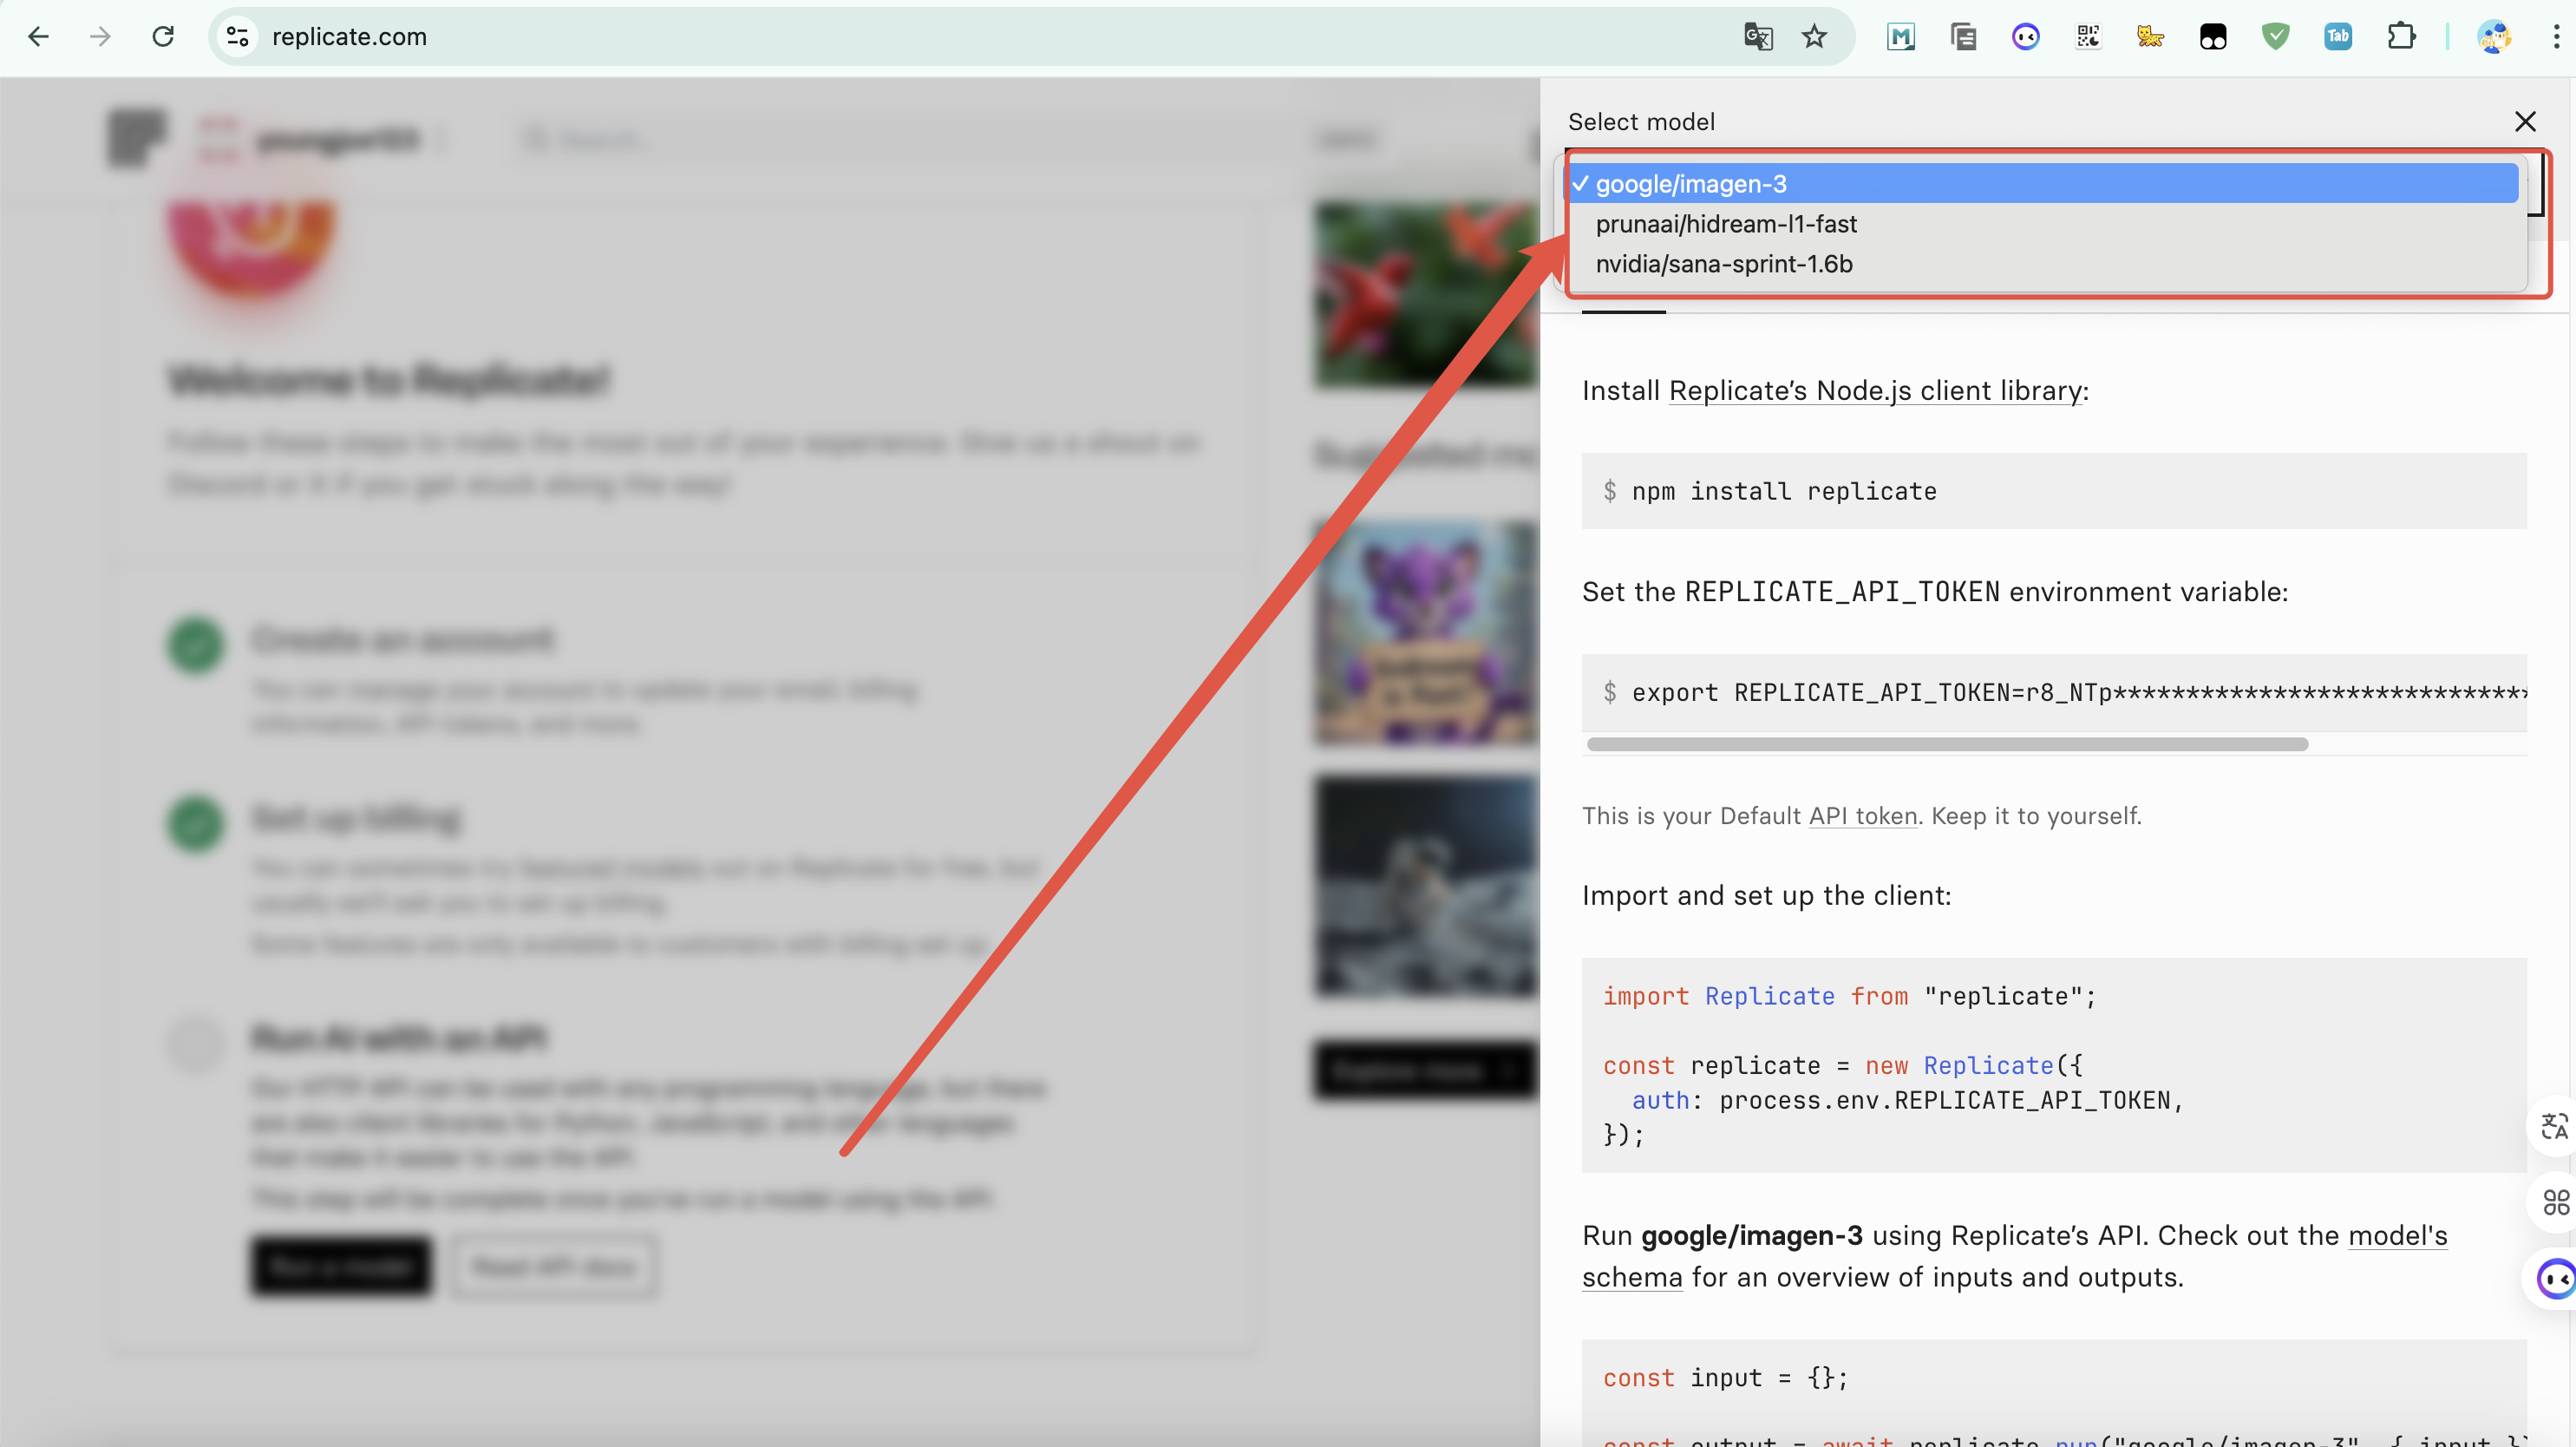Select google/imagen-3 from the model list

(x=1690, y=184)
